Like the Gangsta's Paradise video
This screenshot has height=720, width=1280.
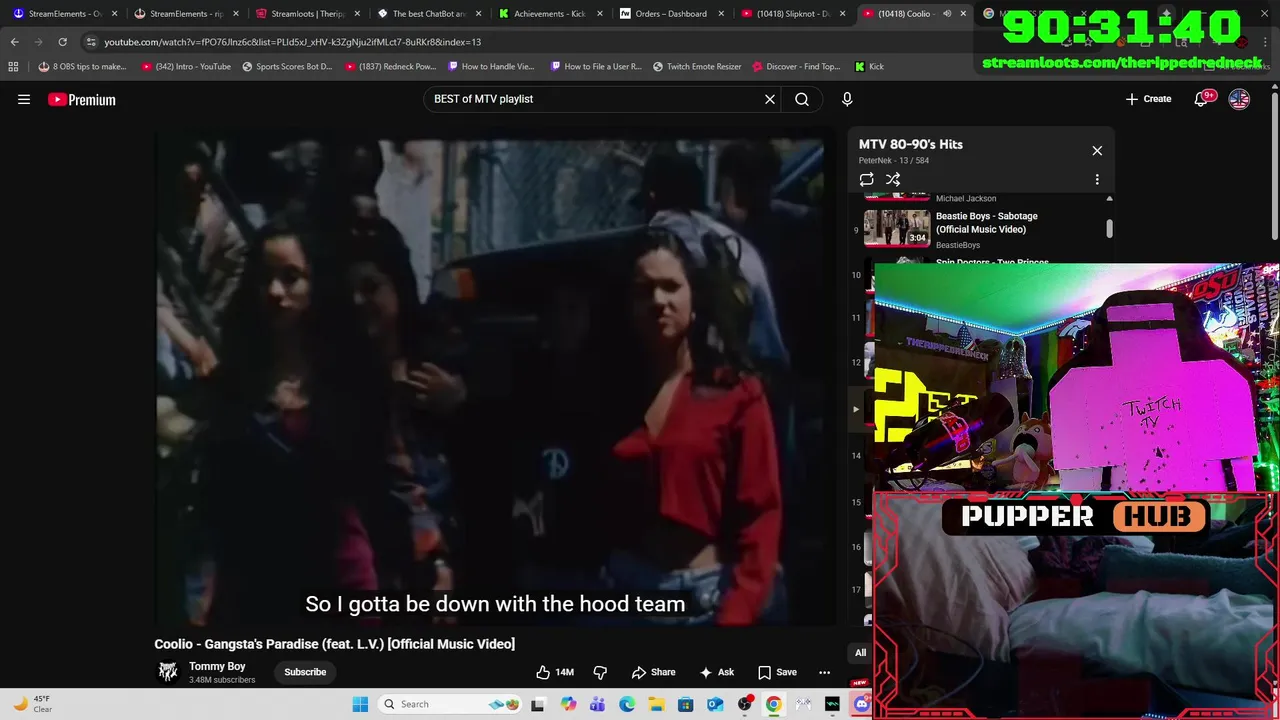pos(555,672)
